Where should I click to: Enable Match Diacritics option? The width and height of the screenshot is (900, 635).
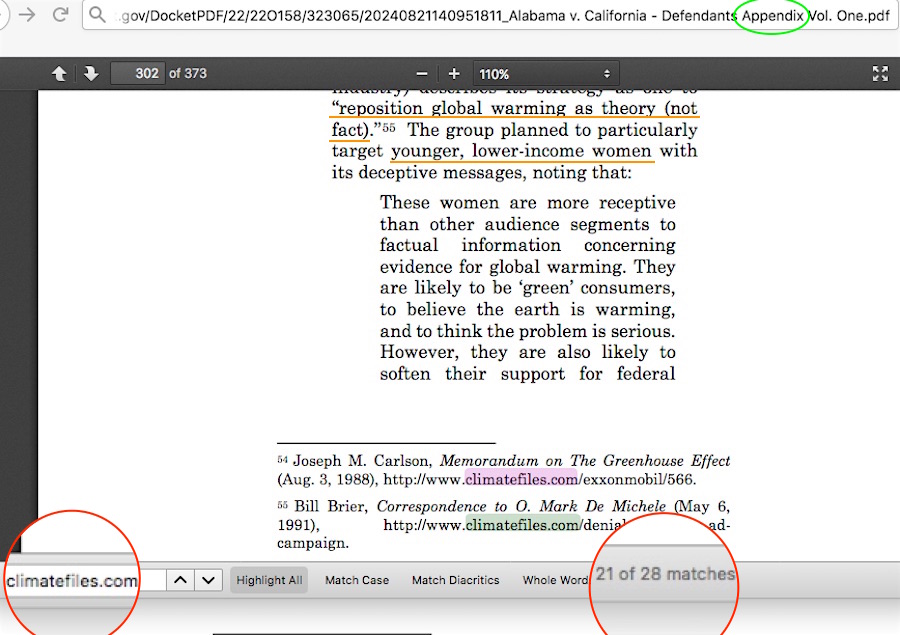(x=455, y=580)
